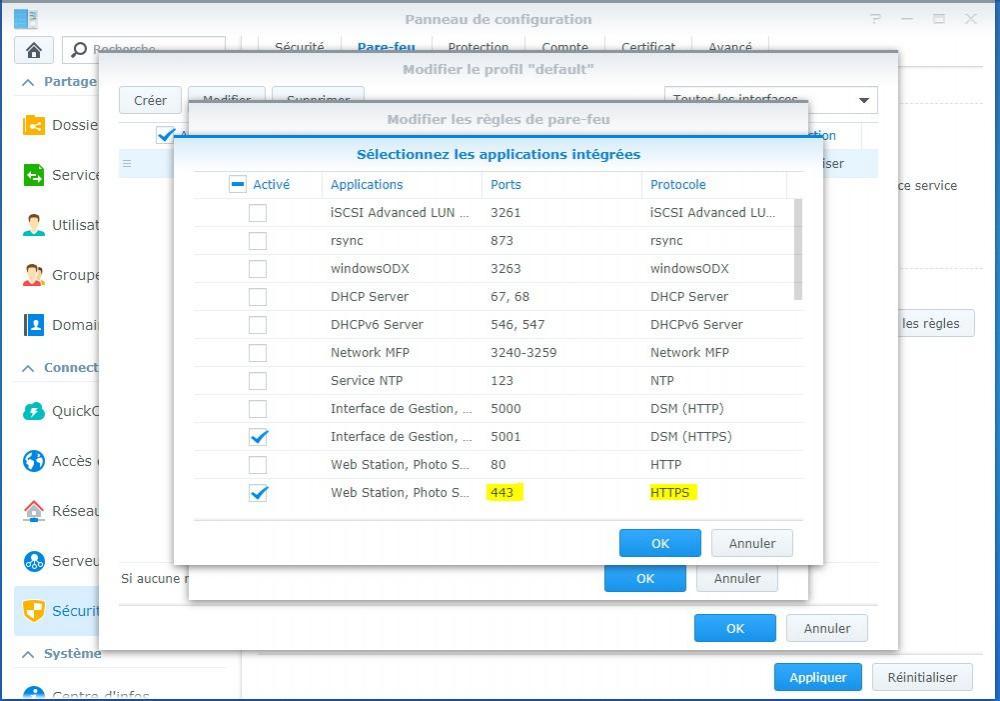Click the Modifier button in the profile dialog

point(226,96)
